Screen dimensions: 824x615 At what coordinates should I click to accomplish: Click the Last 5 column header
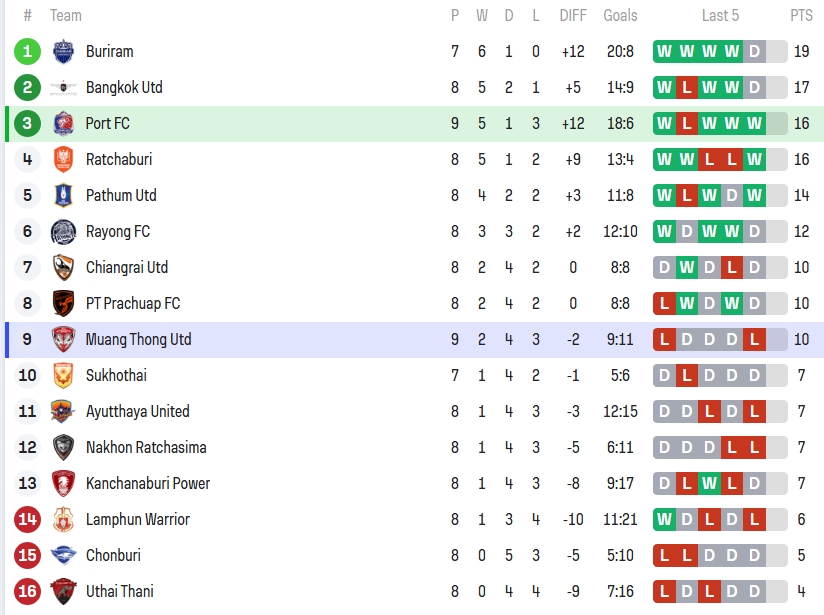(720, 15)
